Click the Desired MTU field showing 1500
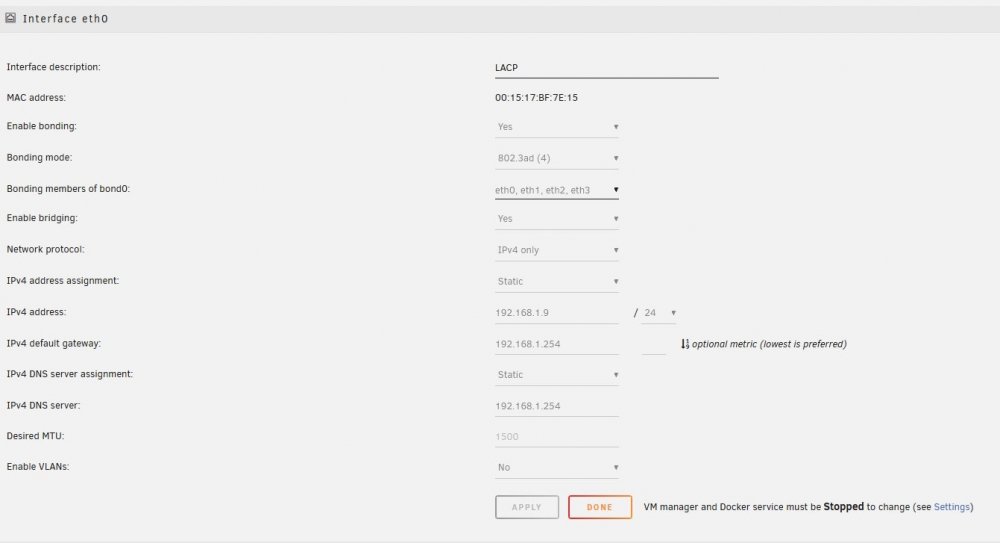This screenshot has width=1000, height=543. [x=557, y=436]
